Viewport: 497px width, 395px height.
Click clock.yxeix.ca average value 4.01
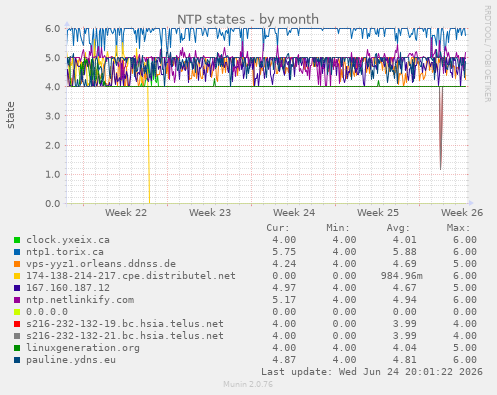click(404, 240)
